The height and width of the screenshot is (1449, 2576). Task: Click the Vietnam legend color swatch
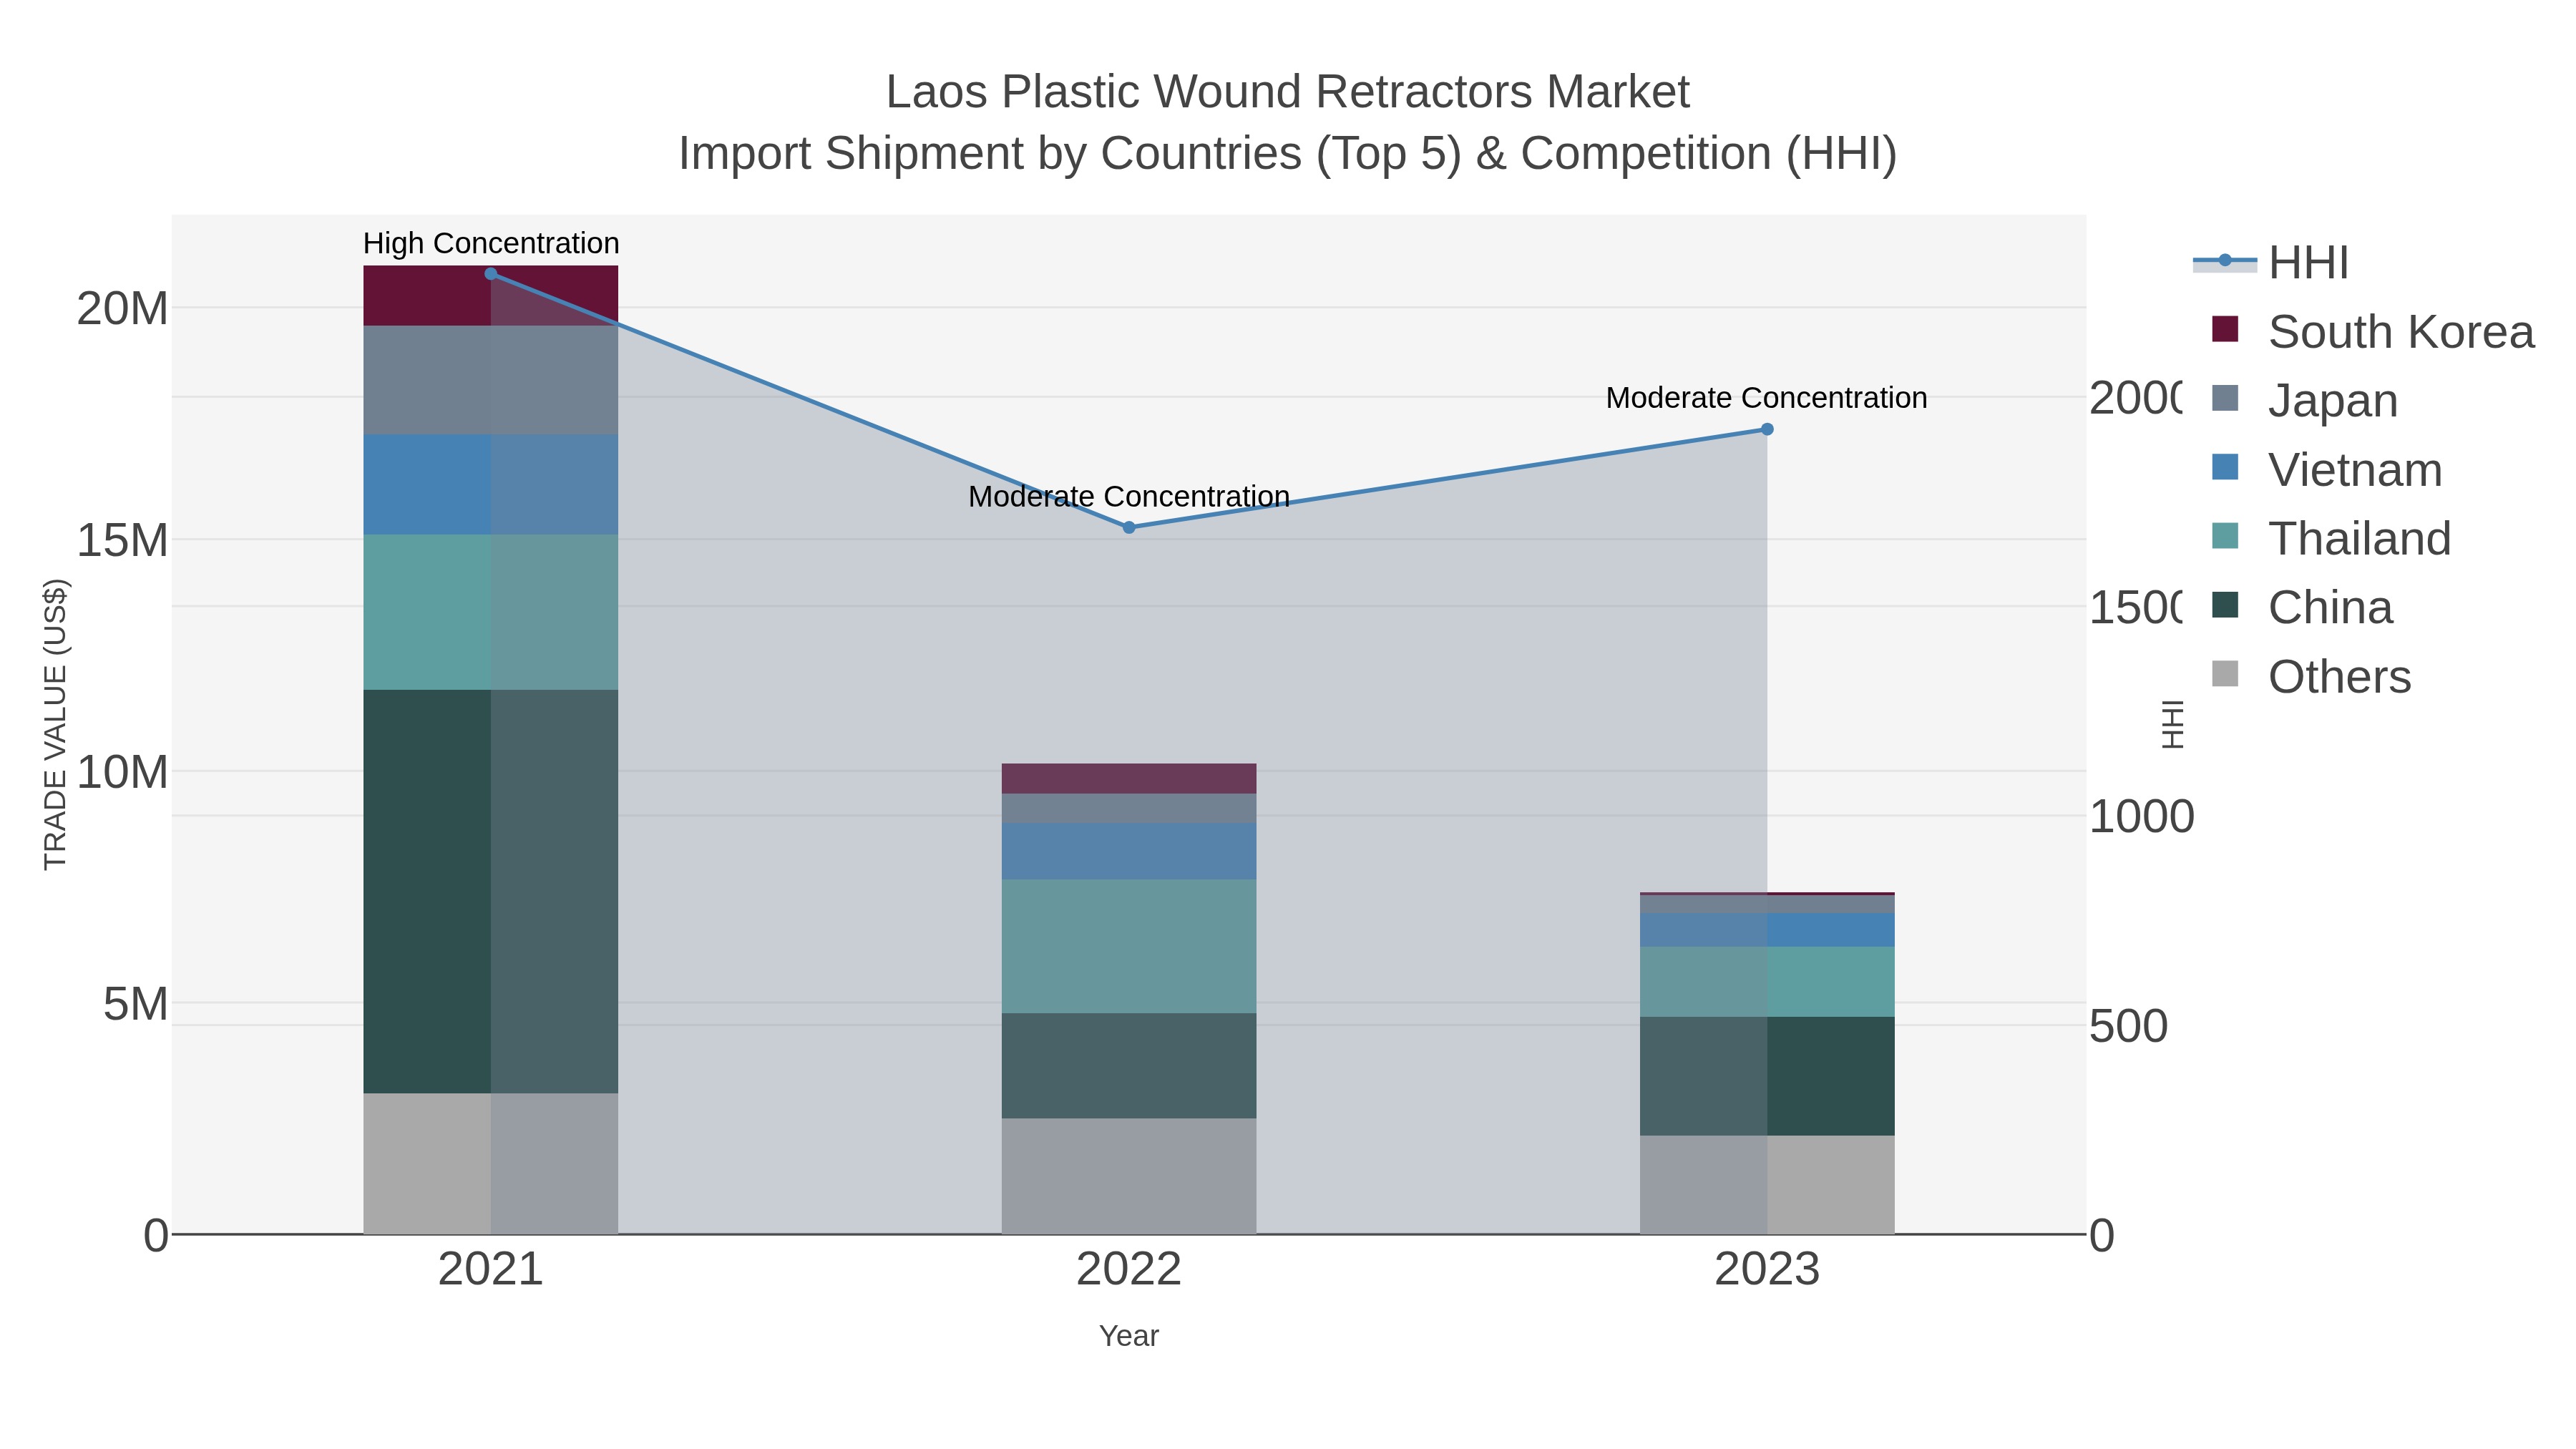point(2225,467)
